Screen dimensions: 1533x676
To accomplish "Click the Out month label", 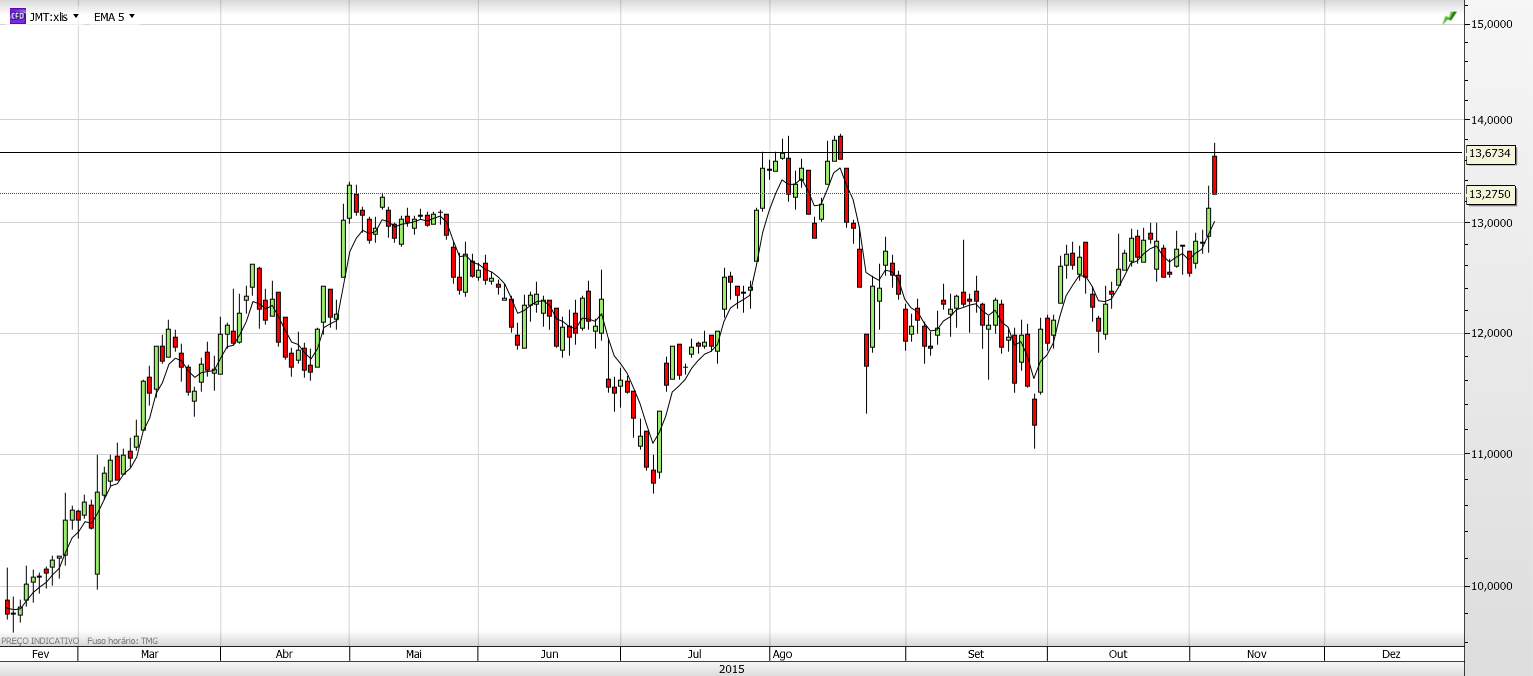I will (1118, 654).
